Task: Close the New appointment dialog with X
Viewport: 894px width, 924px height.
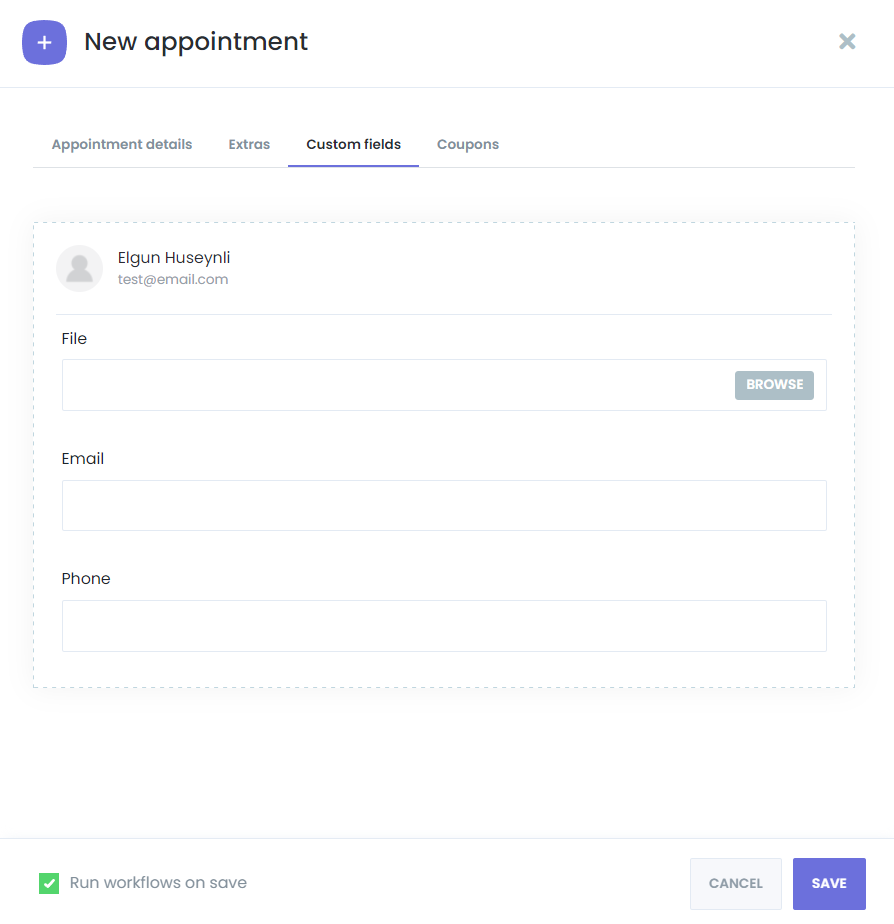Action: (847, 41)
